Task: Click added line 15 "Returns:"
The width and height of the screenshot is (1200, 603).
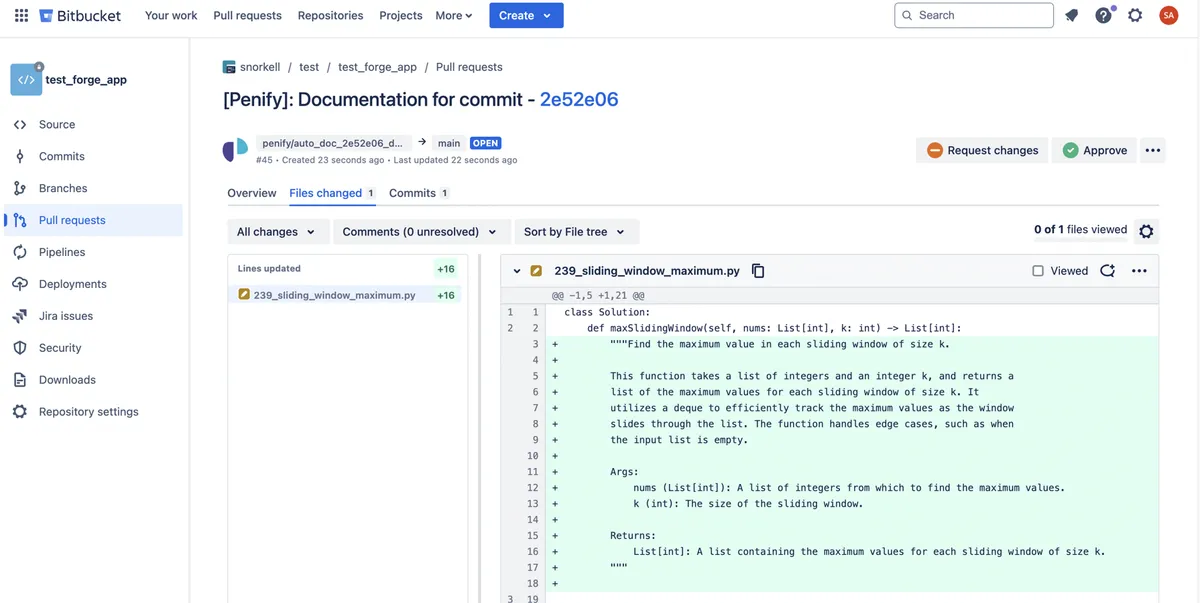Action: tap(633, 536)
